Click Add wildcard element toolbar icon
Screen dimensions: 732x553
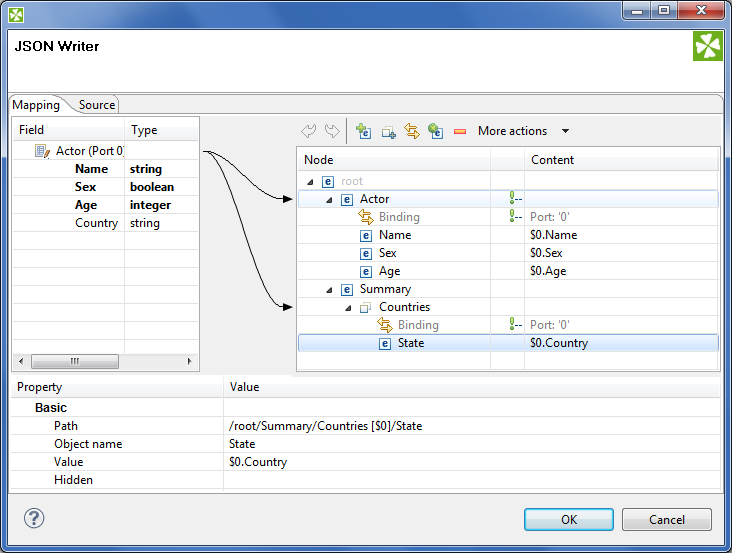coord(436,131)
